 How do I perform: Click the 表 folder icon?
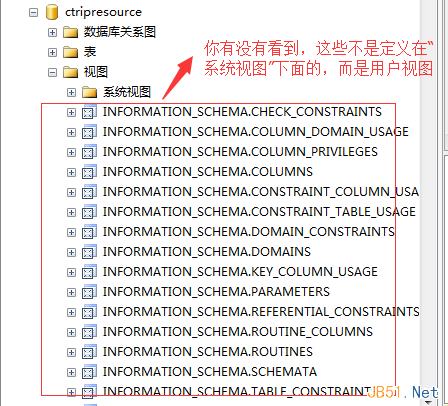[70, 52]
